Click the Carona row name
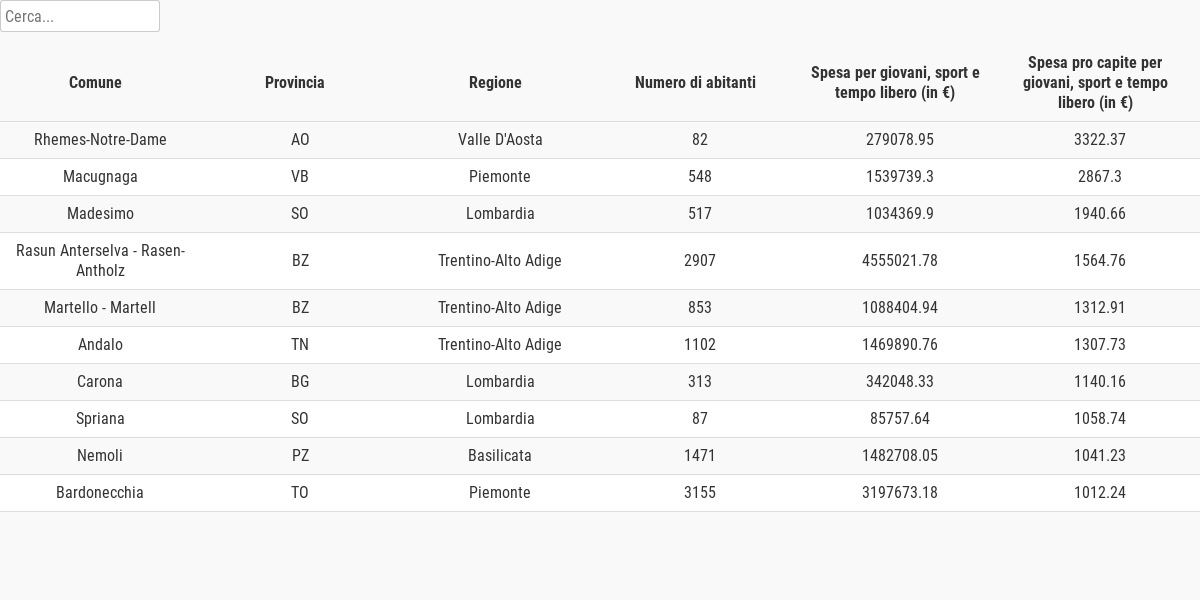The image size is (1200, 600). (x=100, y=382)
